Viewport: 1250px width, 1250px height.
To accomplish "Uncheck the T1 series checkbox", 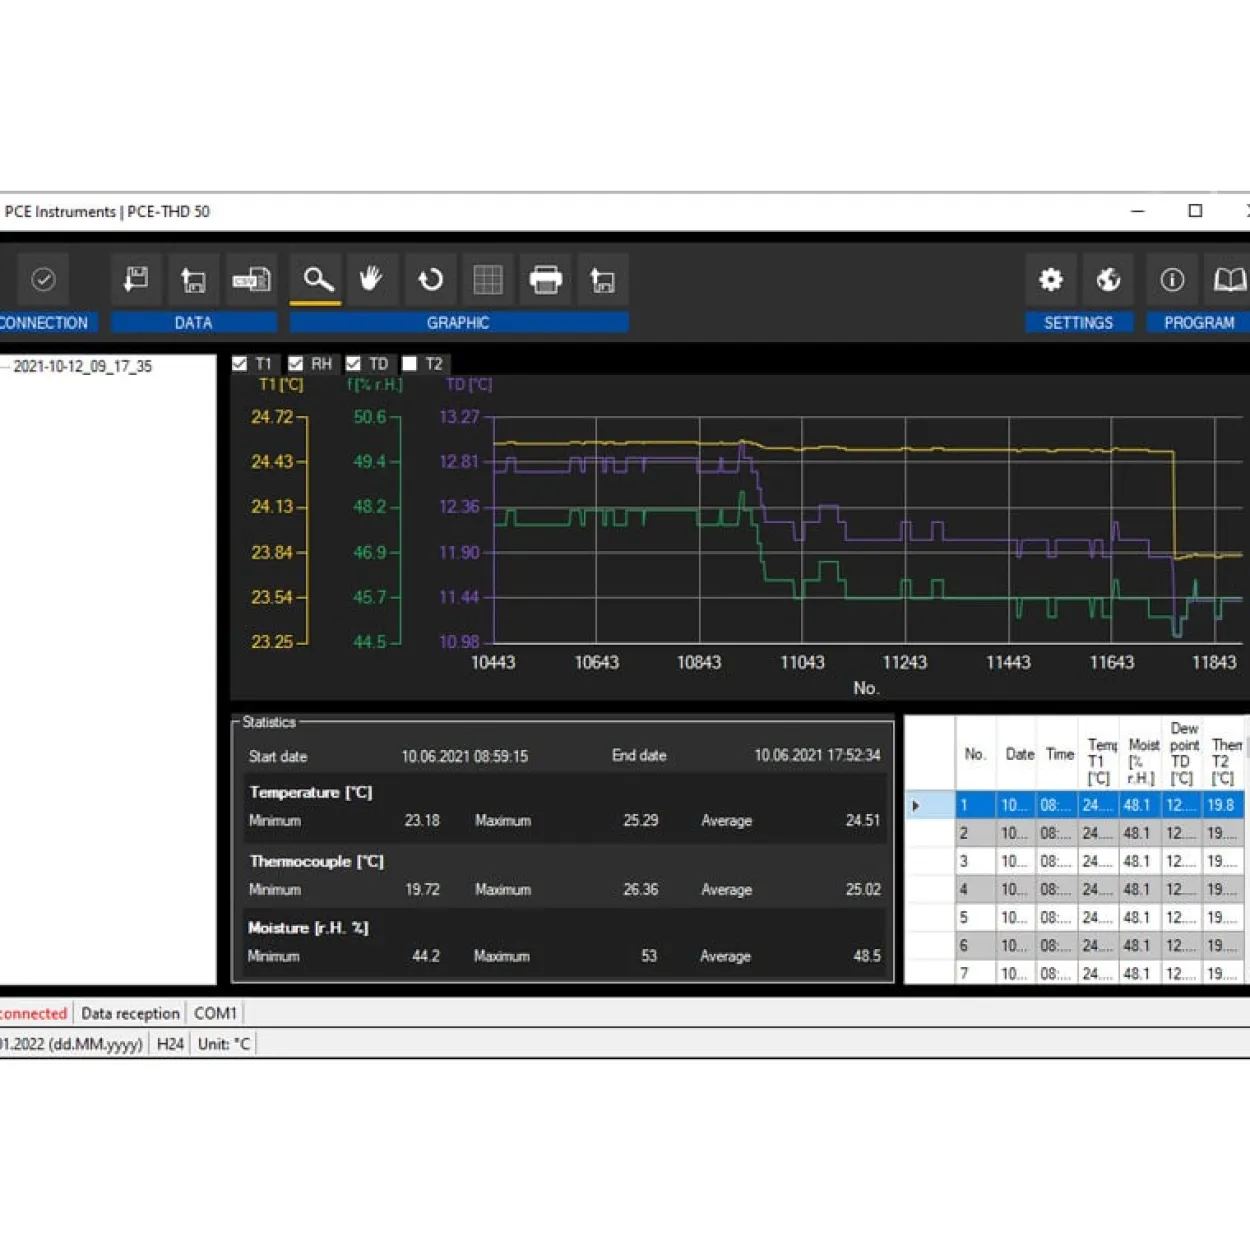I will pyautogui.click(x=240, y=364).
